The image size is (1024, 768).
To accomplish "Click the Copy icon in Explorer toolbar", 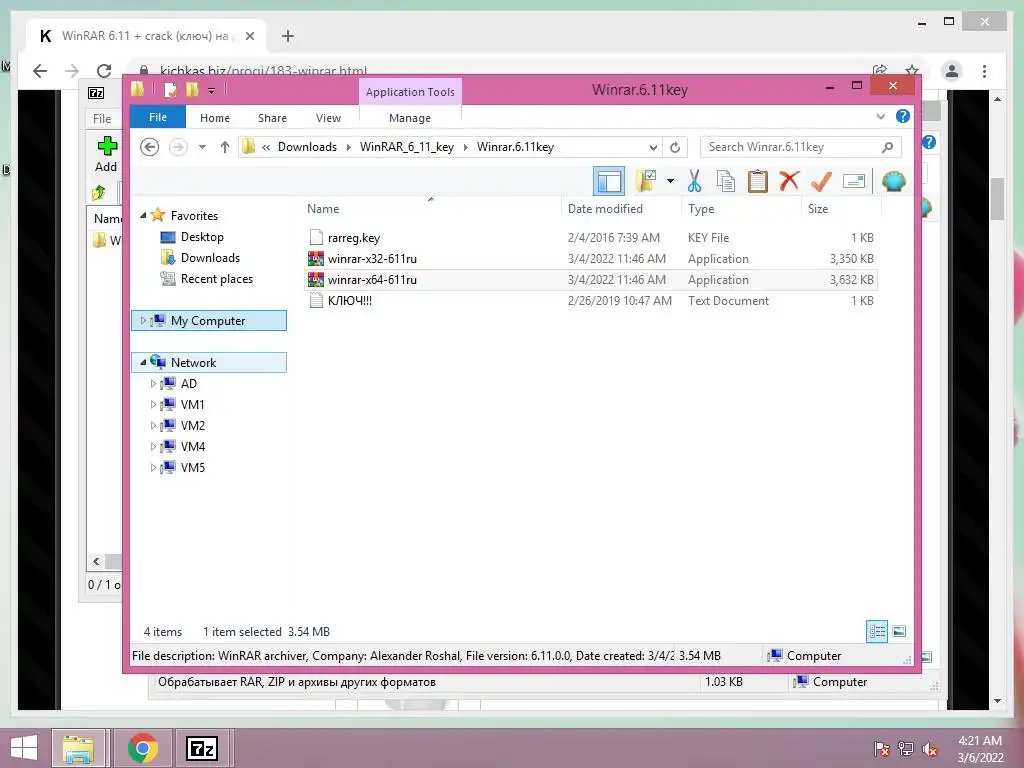I will pyautogui.click(x=725, y=181).
